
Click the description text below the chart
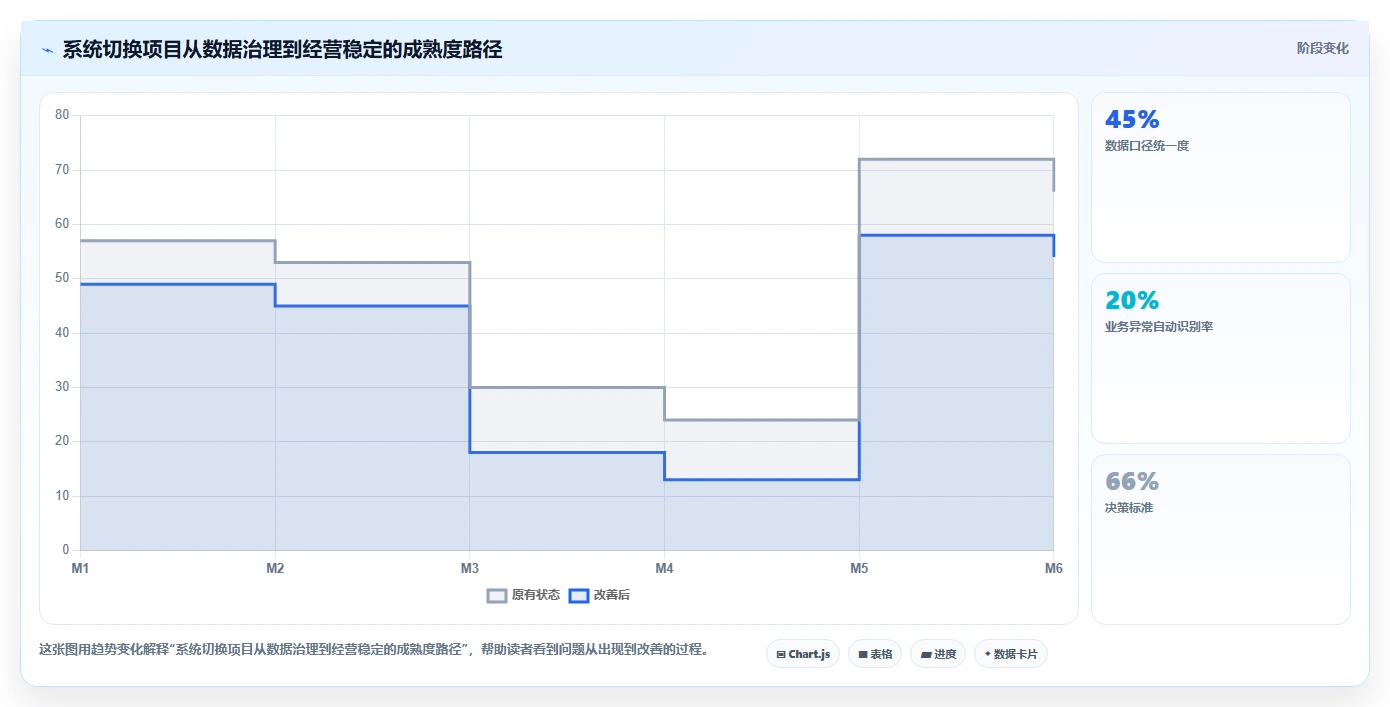tap(374, 649)
